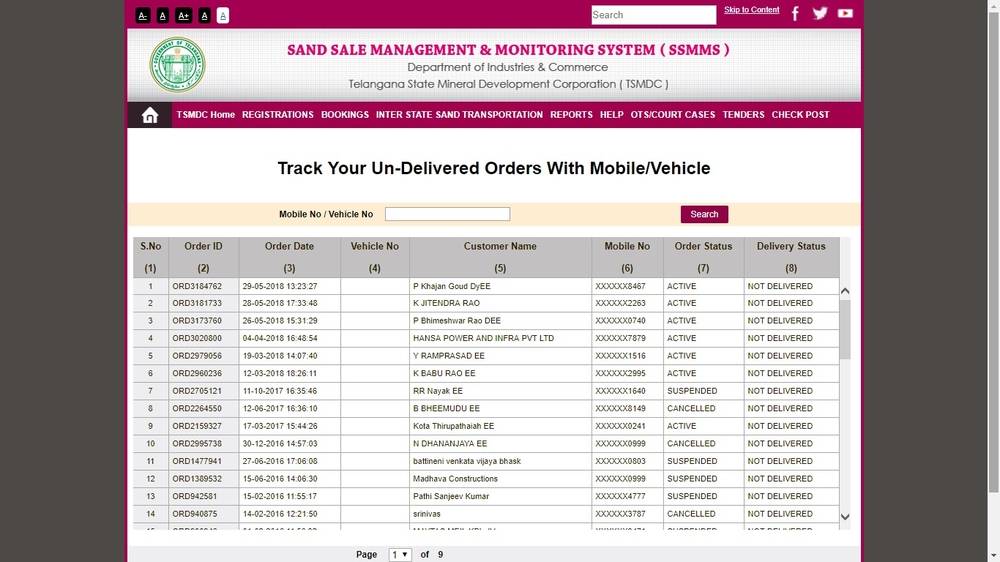The width and height of the screenshot is (1000, 562).
Task: Open the REGISTRATIONS menu
Action: pyautogui.click(x=278, y=115)
